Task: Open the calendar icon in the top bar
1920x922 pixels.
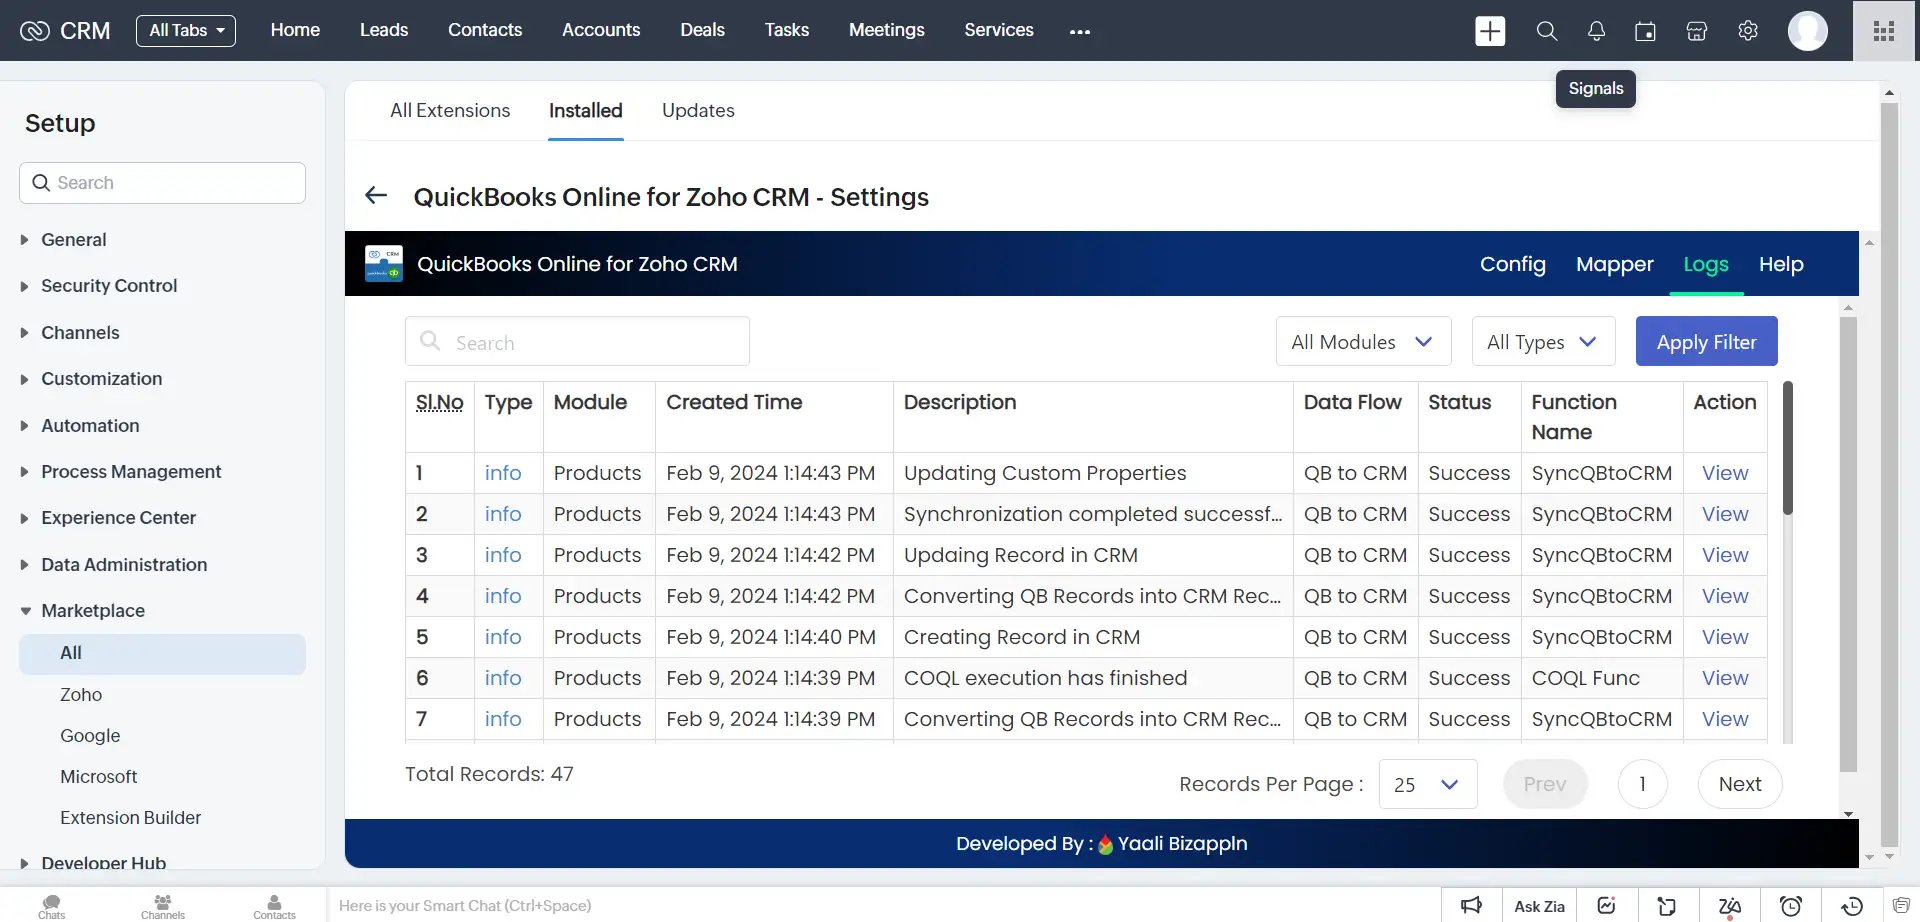Action: [x=1645, y=31]
